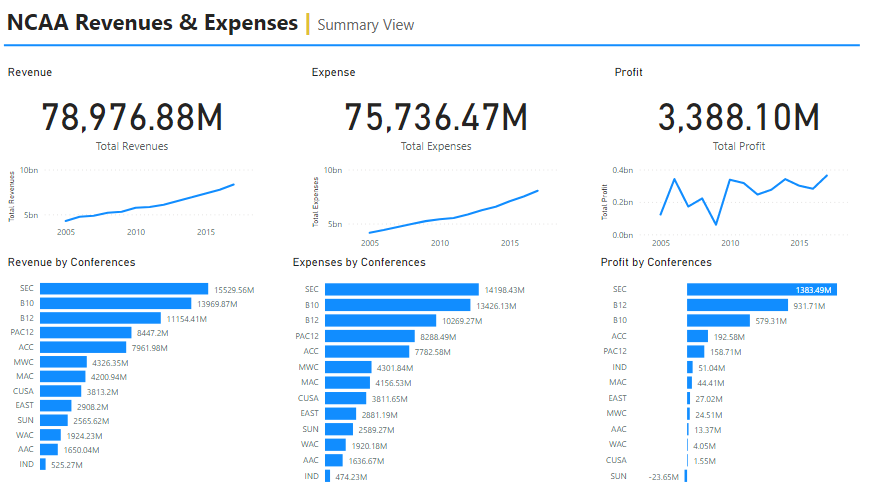The height and width of the screenshot is (487, 878).
Task: Click the SEC bar in Revenue by Conferences
Action: tap(124, 289)
